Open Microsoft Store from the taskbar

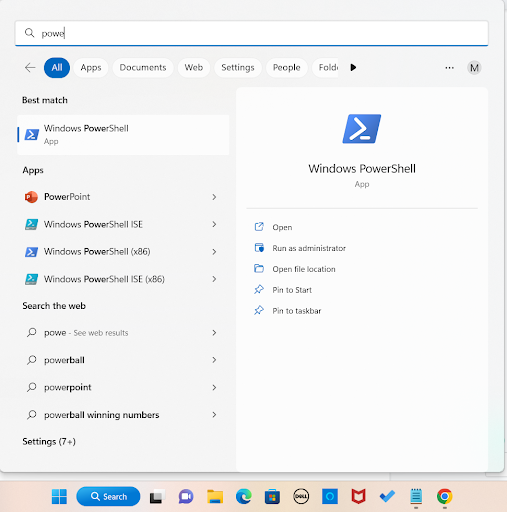(272, 497)
